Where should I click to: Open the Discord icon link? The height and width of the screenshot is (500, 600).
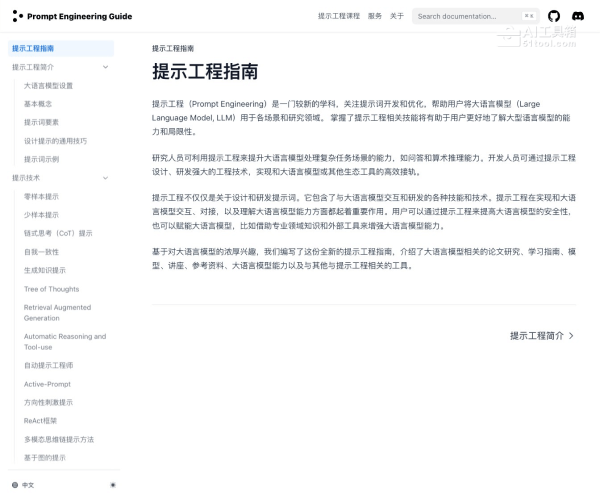point(578,16)
